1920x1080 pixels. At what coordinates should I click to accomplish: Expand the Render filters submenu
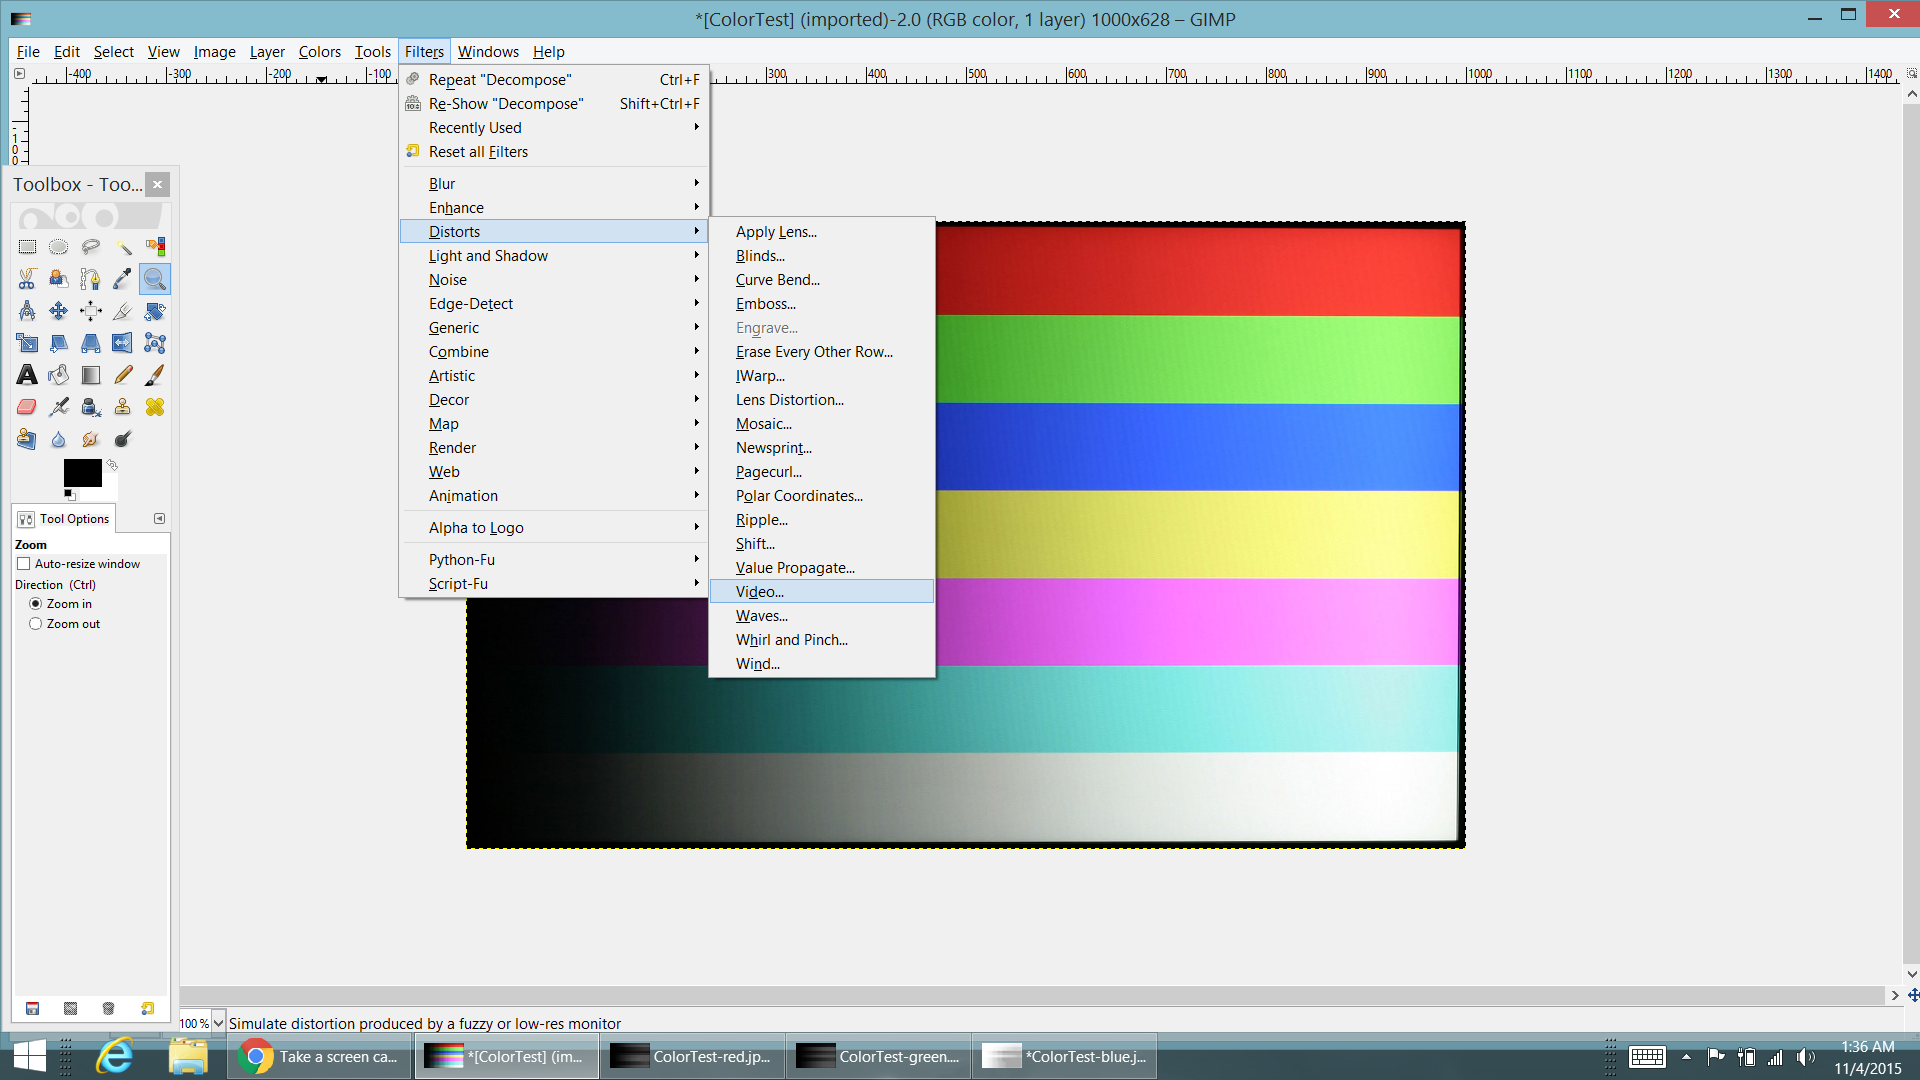pyautogui.click(x=554, y=447)
